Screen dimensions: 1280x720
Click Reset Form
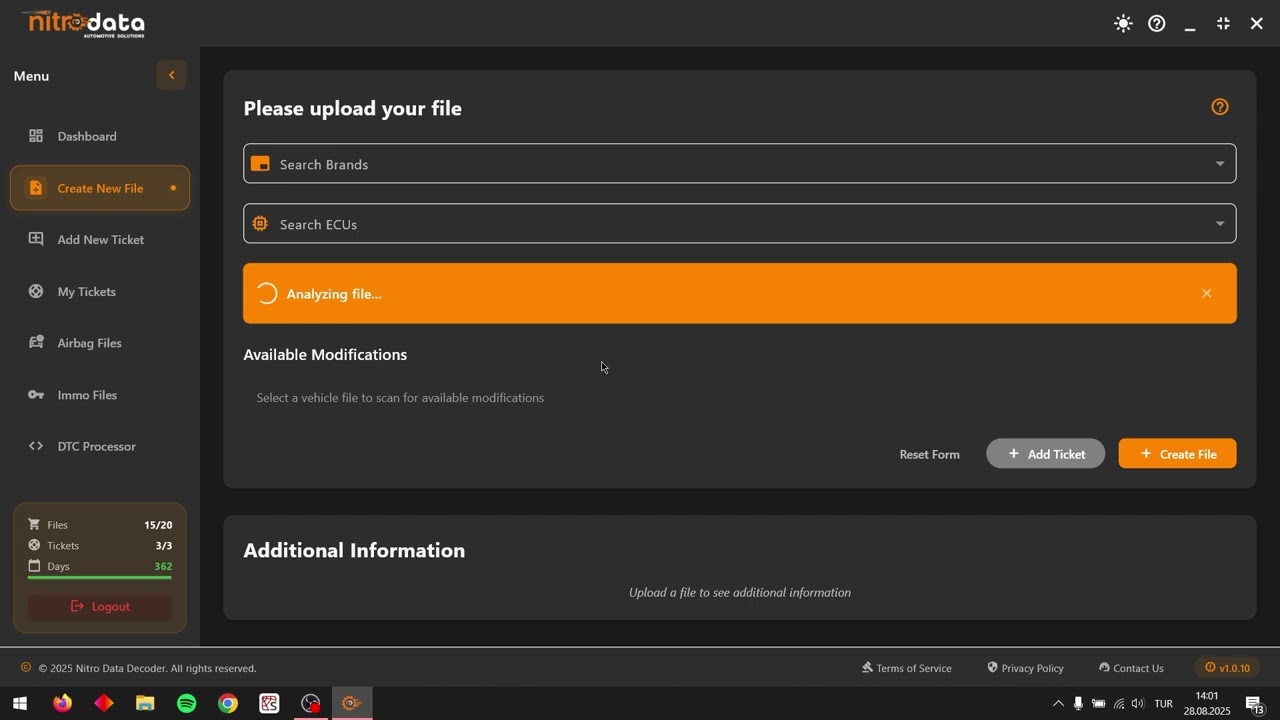pyautogui.click(x=929, y=454)
